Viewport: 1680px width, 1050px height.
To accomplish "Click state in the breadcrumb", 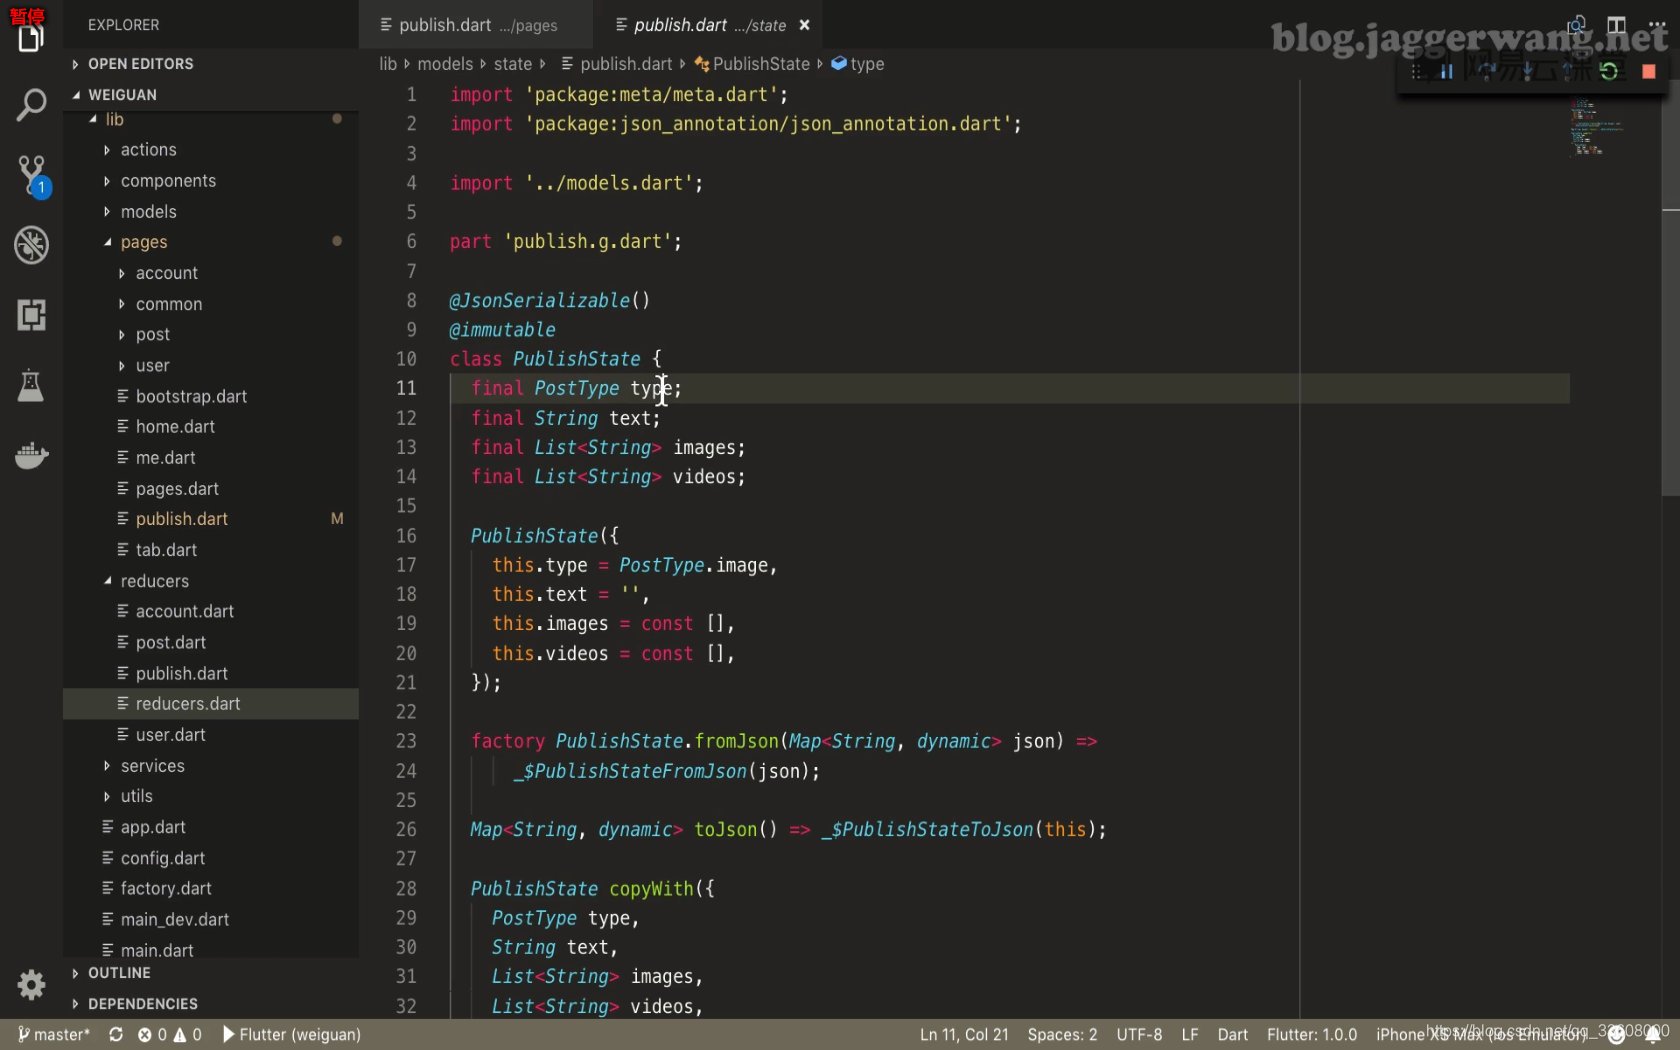I will click(513, 64).
